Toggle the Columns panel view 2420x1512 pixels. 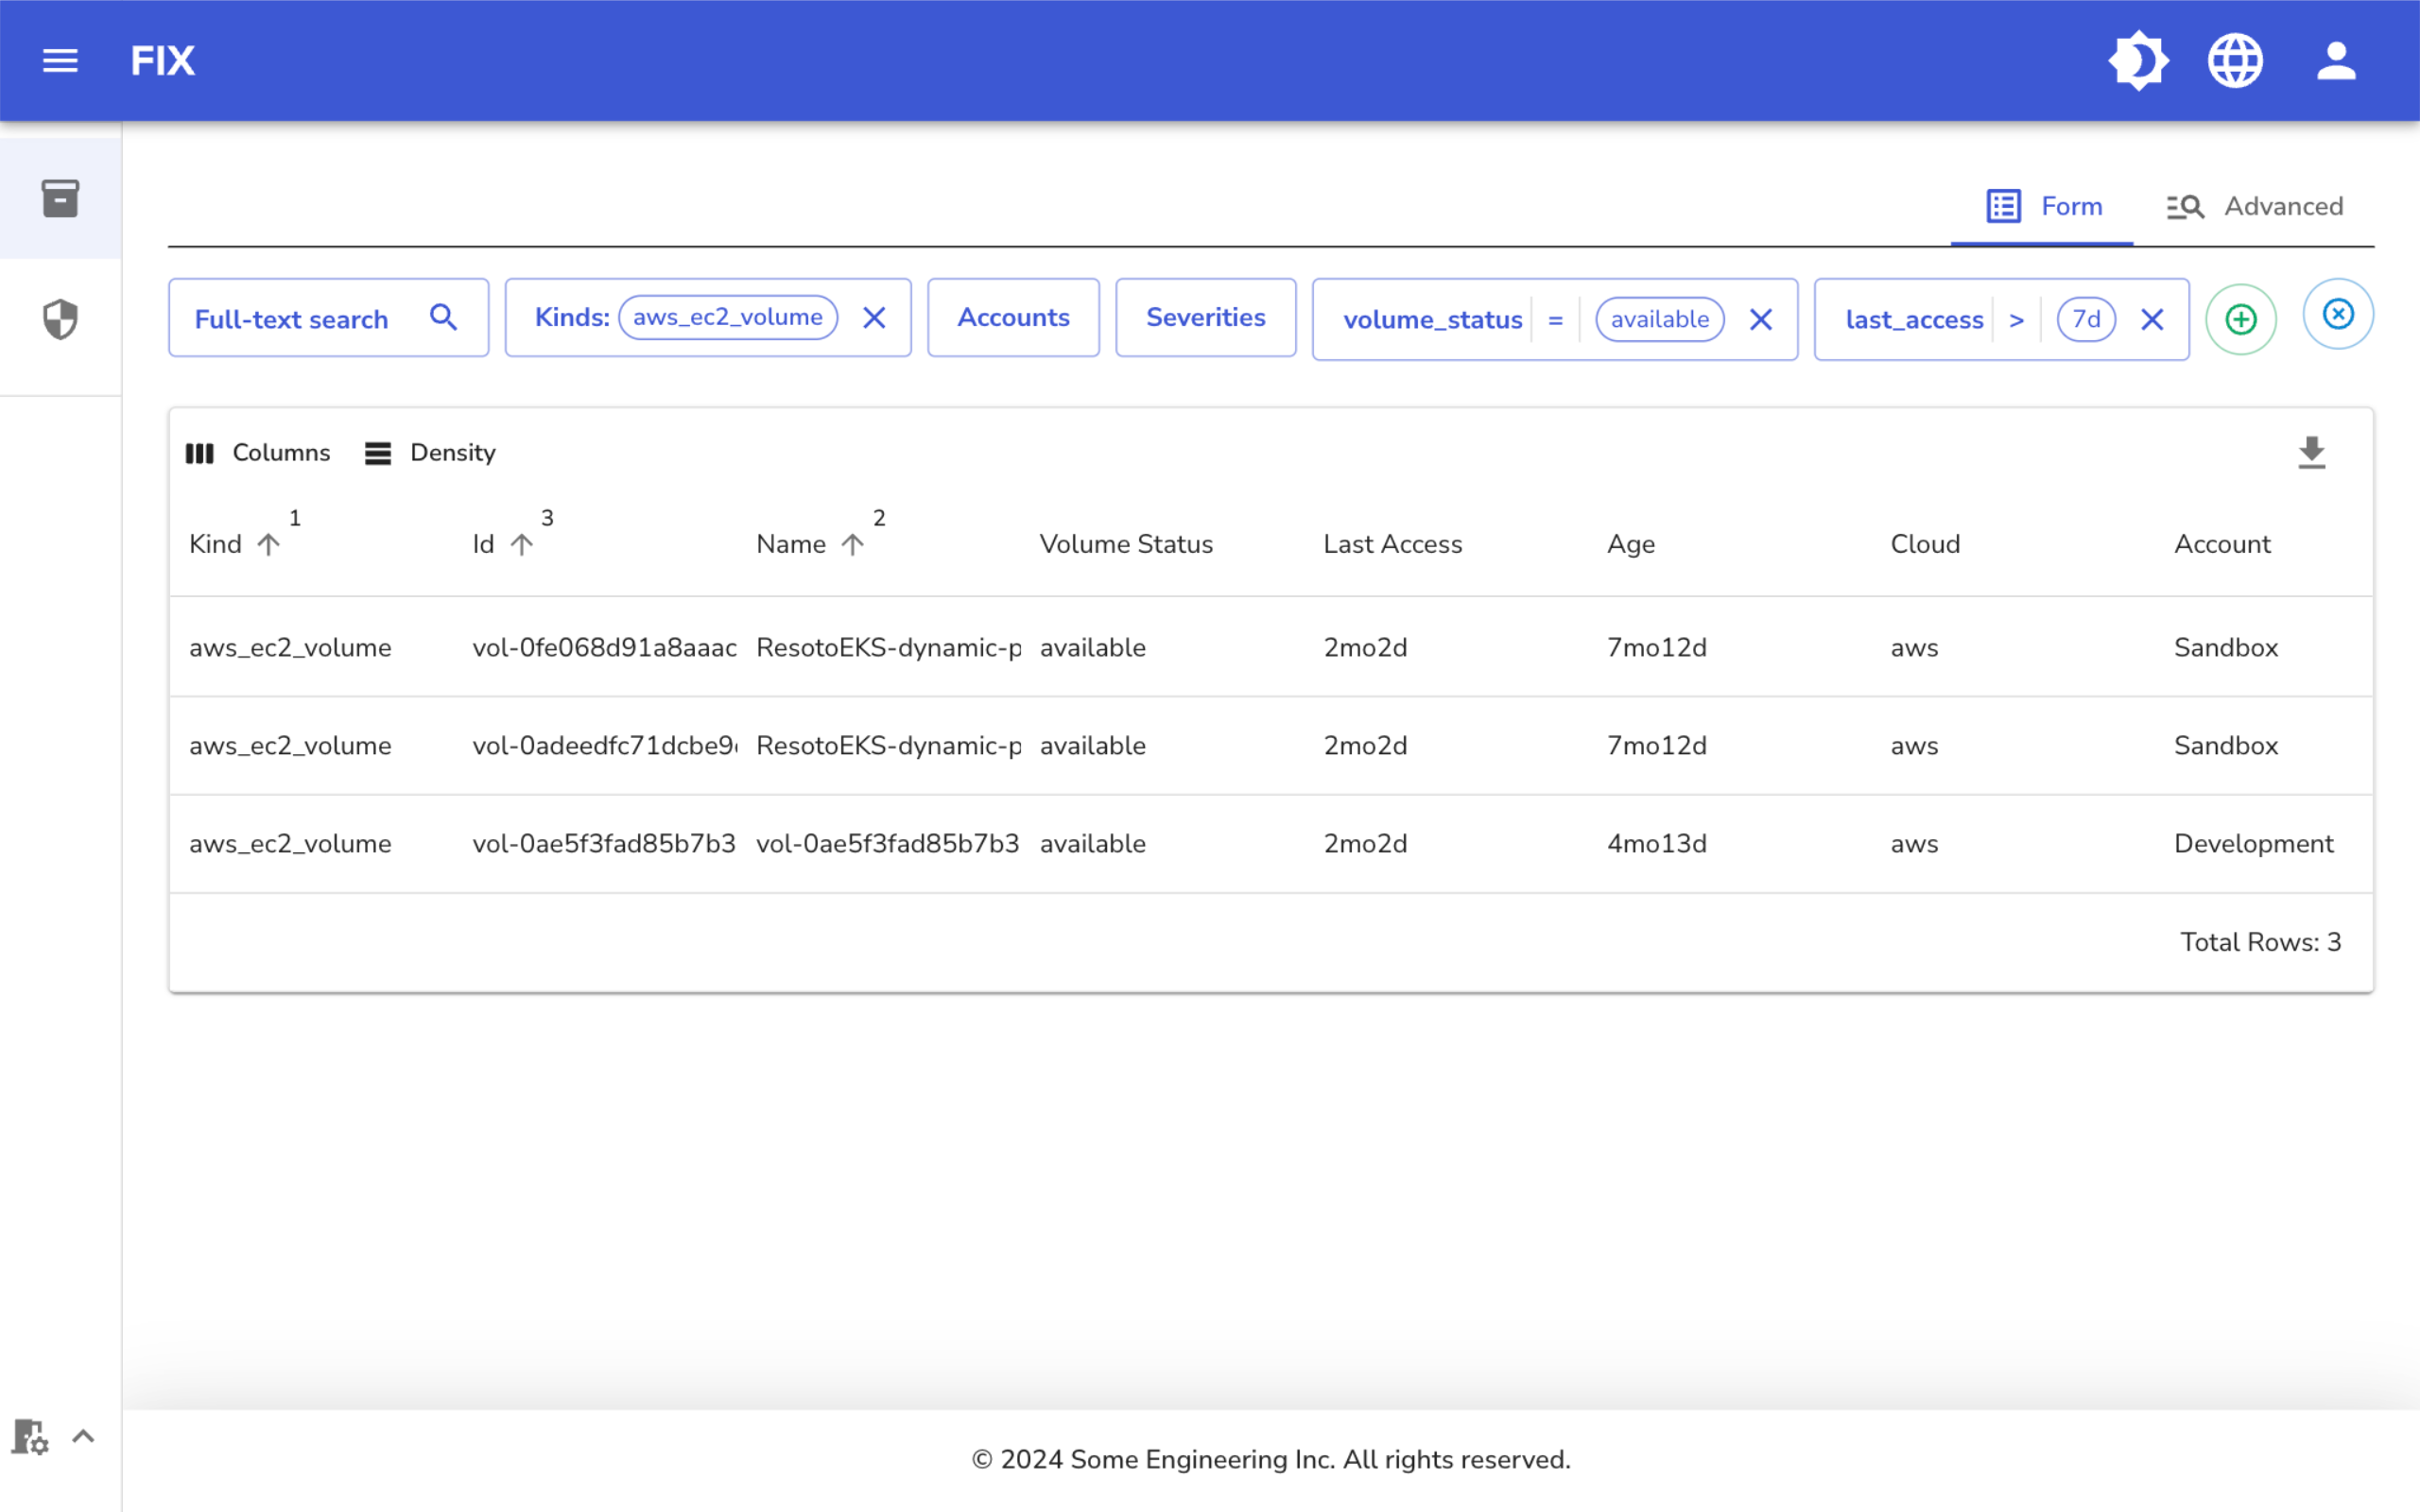[258, 453]
